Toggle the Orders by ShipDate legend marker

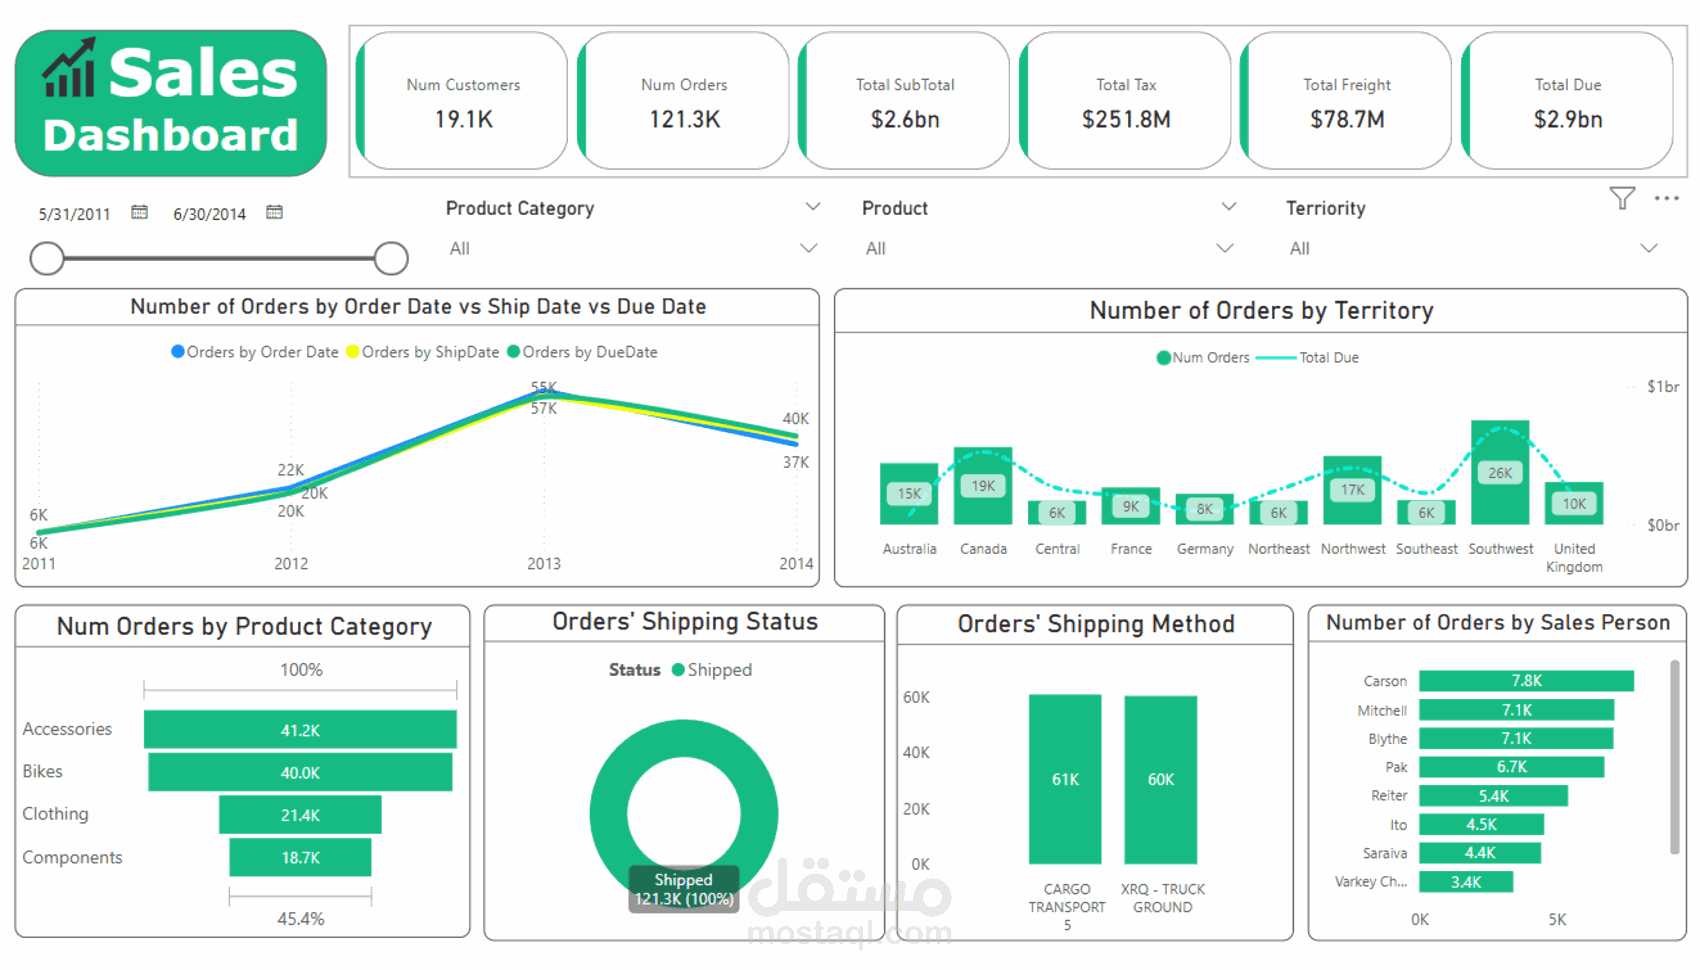point(353,352)
